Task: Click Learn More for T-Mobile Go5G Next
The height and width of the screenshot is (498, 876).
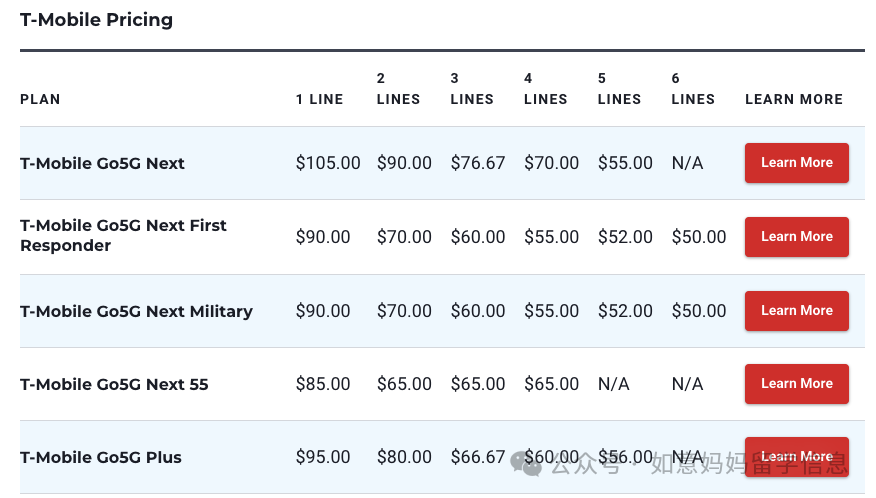Action: (x=796, y=163)
